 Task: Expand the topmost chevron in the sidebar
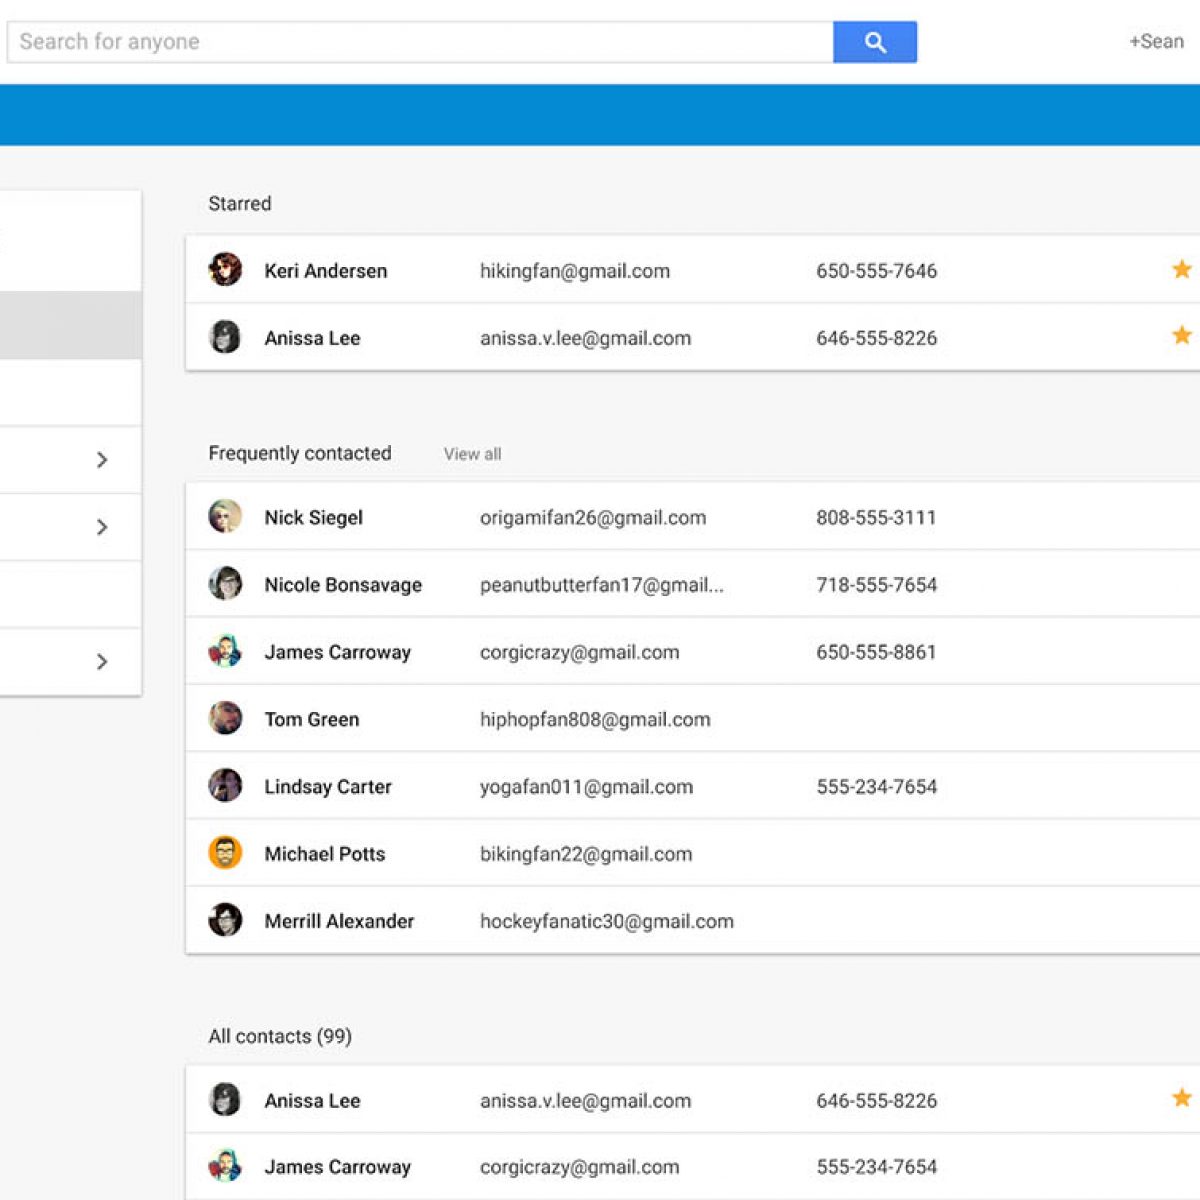tap(101, 460)
